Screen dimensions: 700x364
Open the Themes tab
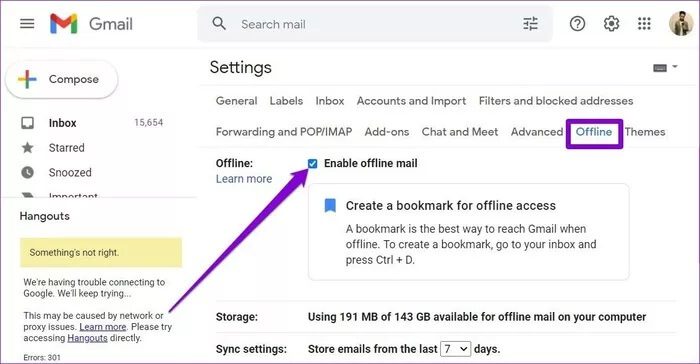645,132
